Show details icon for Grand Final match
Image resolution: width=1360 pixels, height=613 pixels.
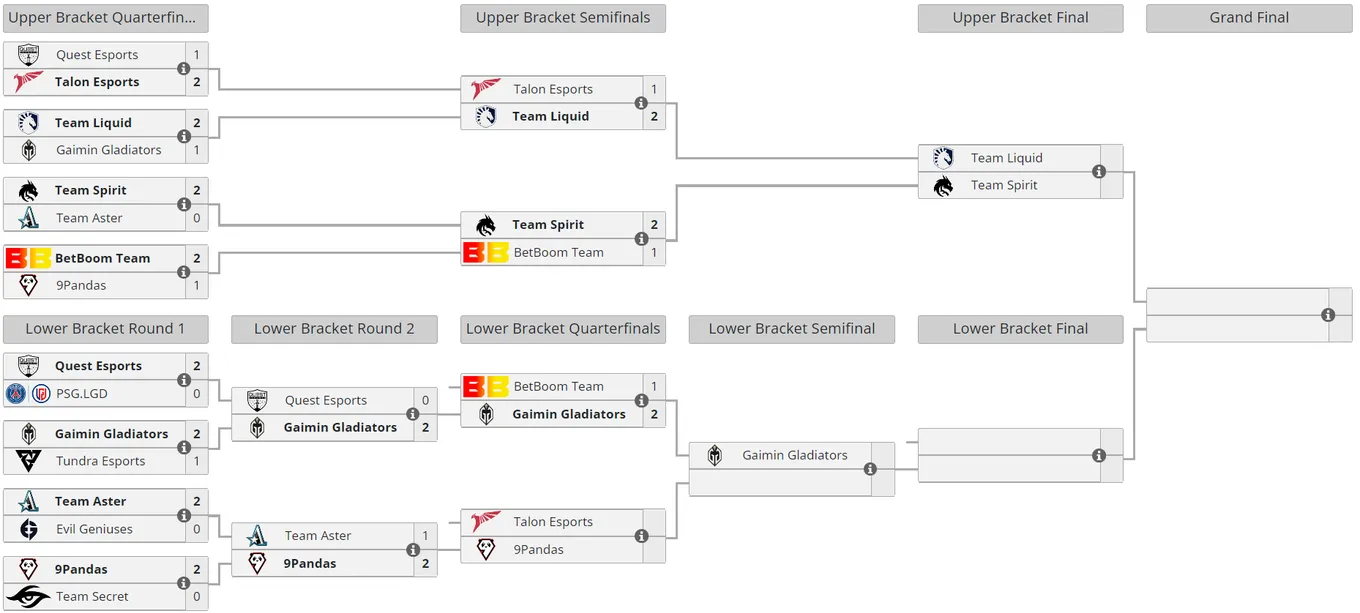1328,315
